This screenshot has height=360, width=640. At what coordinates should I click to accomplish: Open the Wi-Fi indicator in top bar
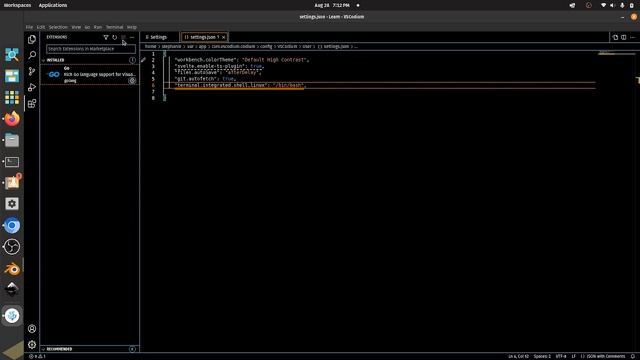(603, 5)
